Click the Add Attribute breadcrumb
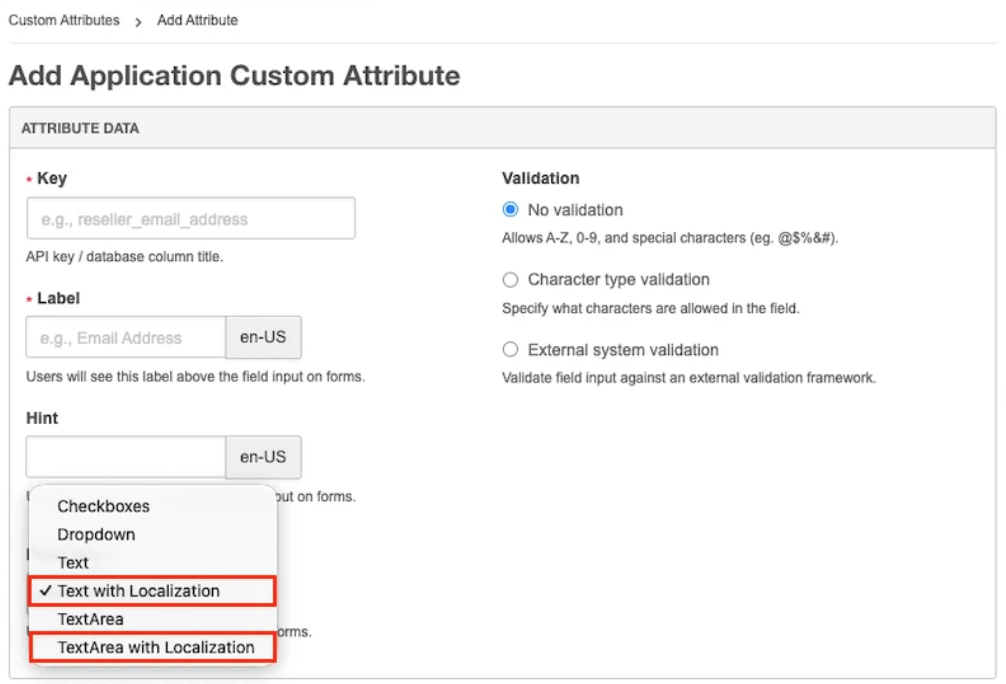This screenshot has width=1006, height=684. [197, 20]
